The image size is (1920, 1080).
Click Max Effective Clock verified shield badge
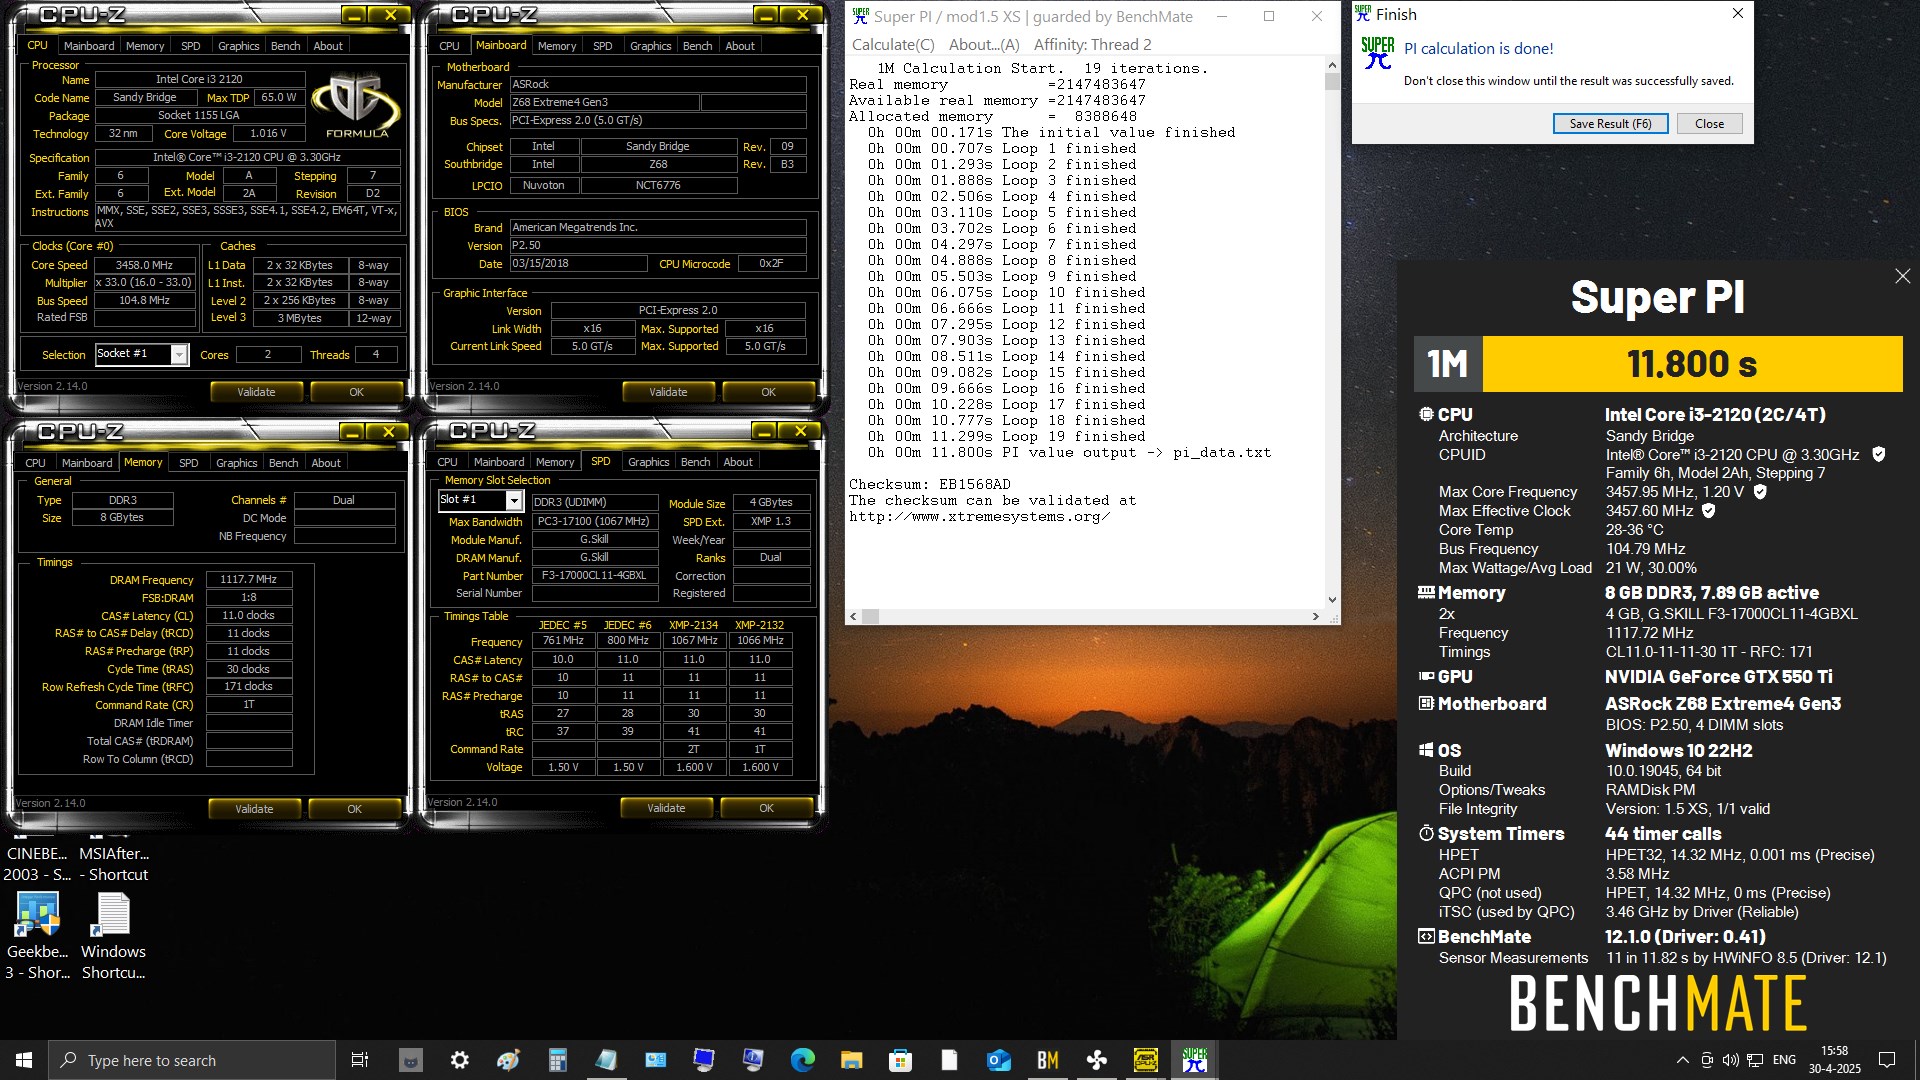point(1709,510)
